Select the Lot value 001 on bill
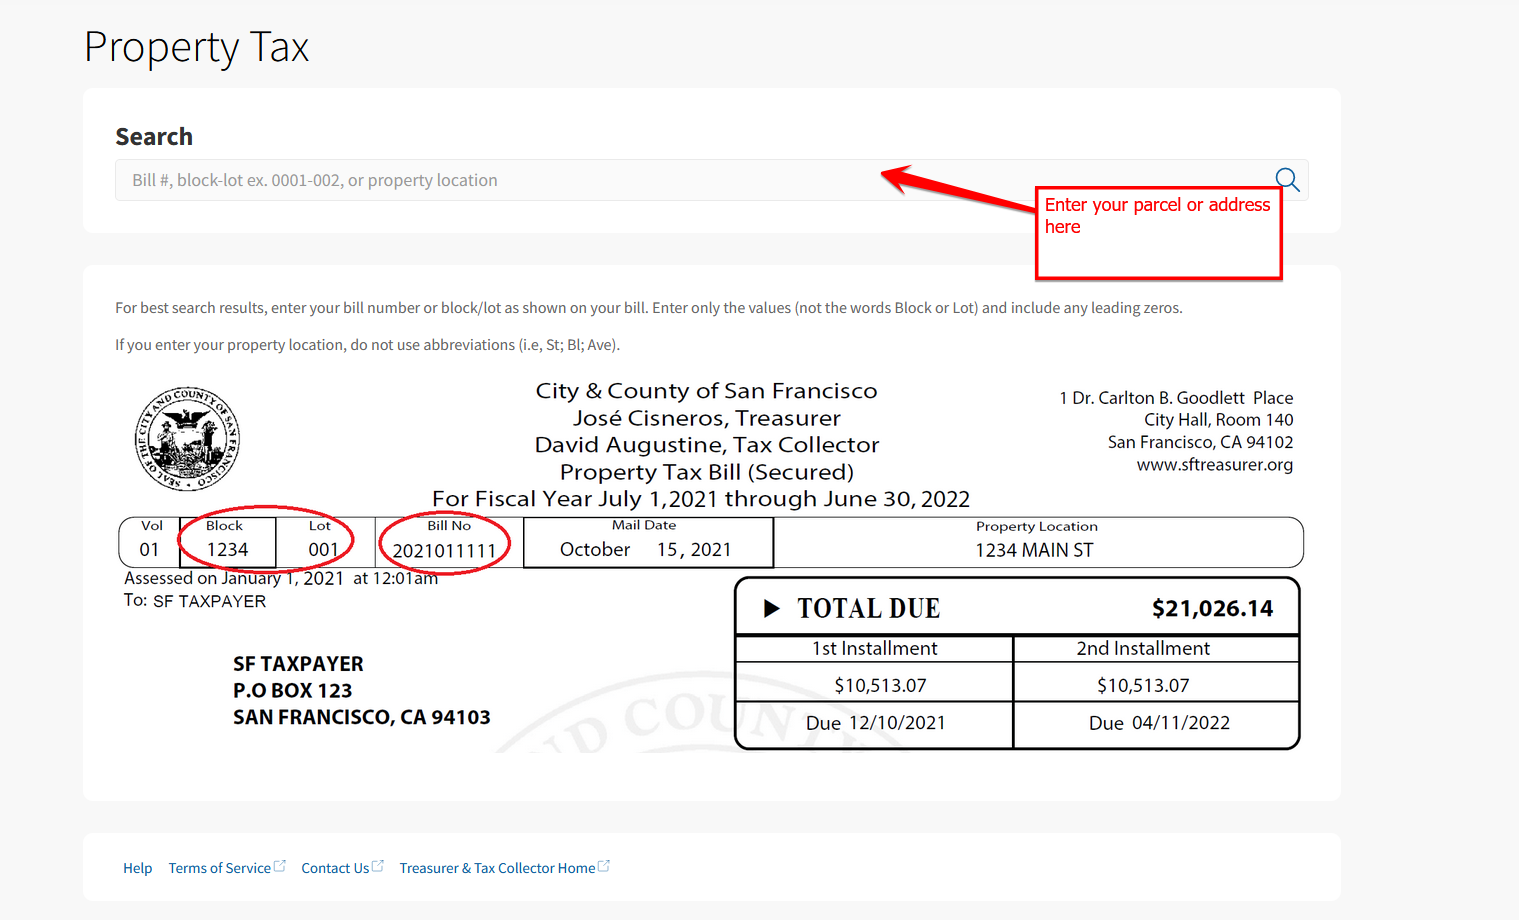This screenshot has width=1519, height=920. [x=323, y=550]
